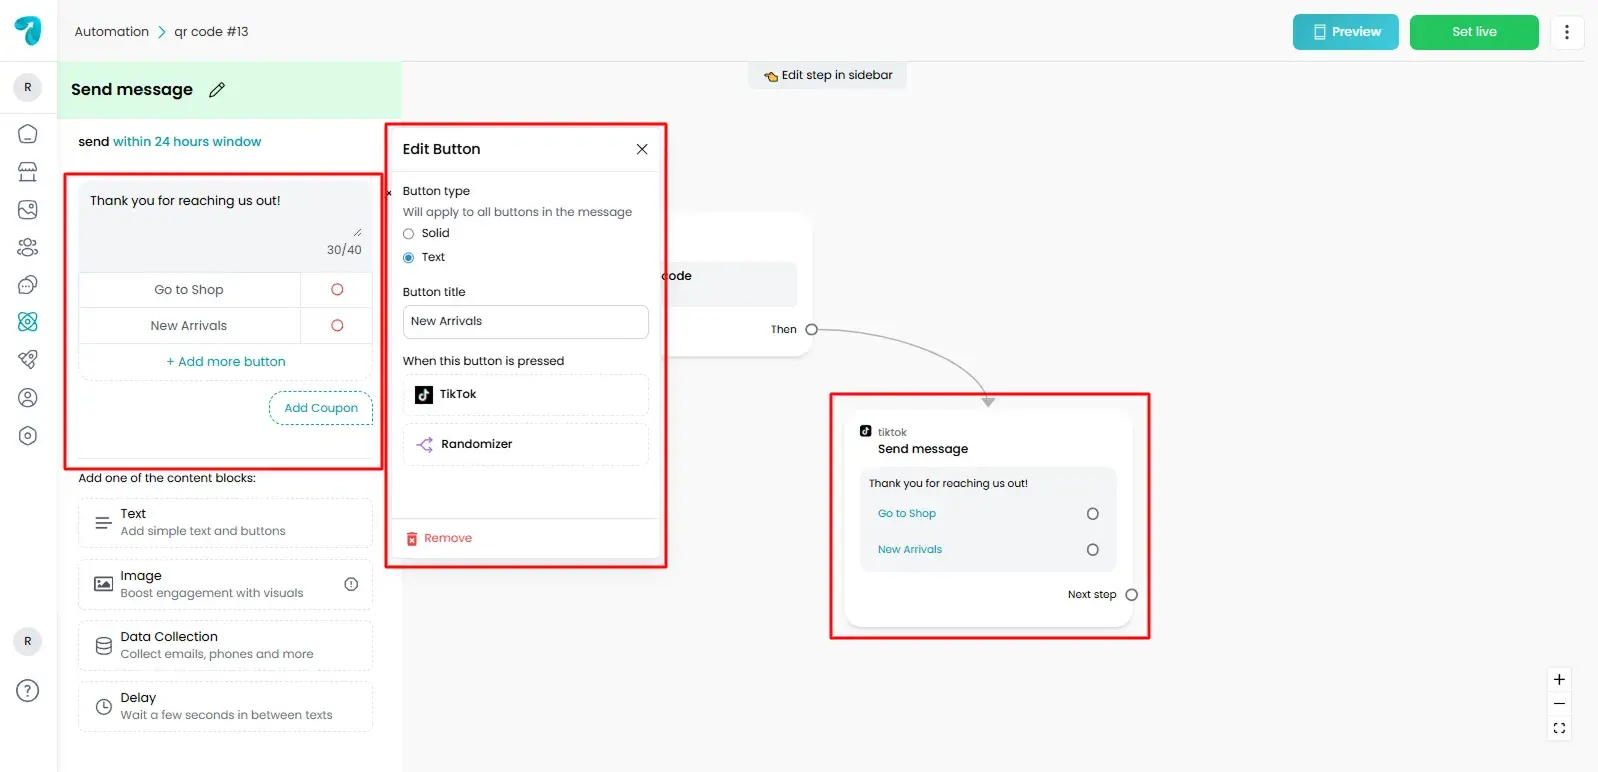Image resolution: width=1598 pixels, height=772 pixels.
Task: Click the trash icon next to Remove
Action: (411, 539)
